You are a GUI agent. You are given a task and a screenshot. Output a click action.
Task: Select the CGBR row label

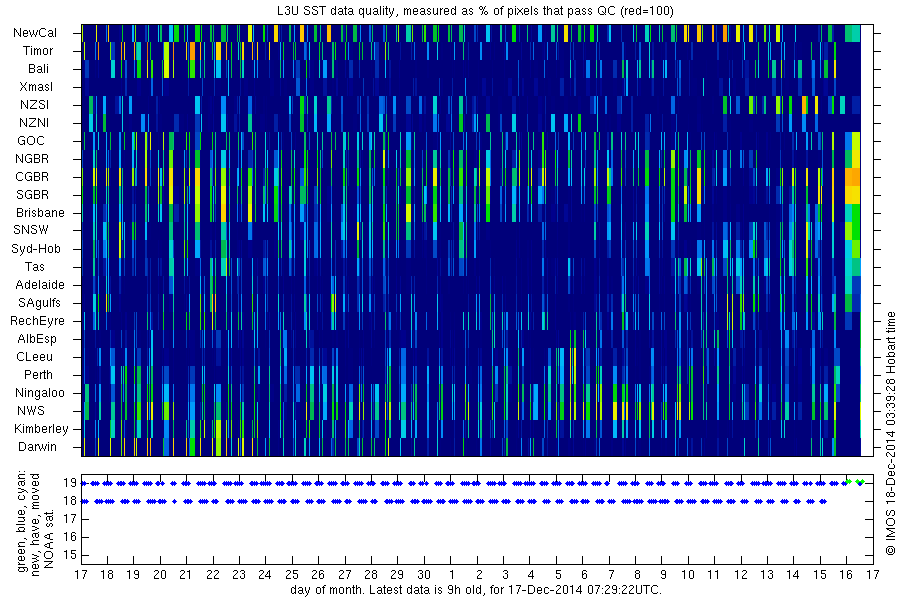point(32,176)
